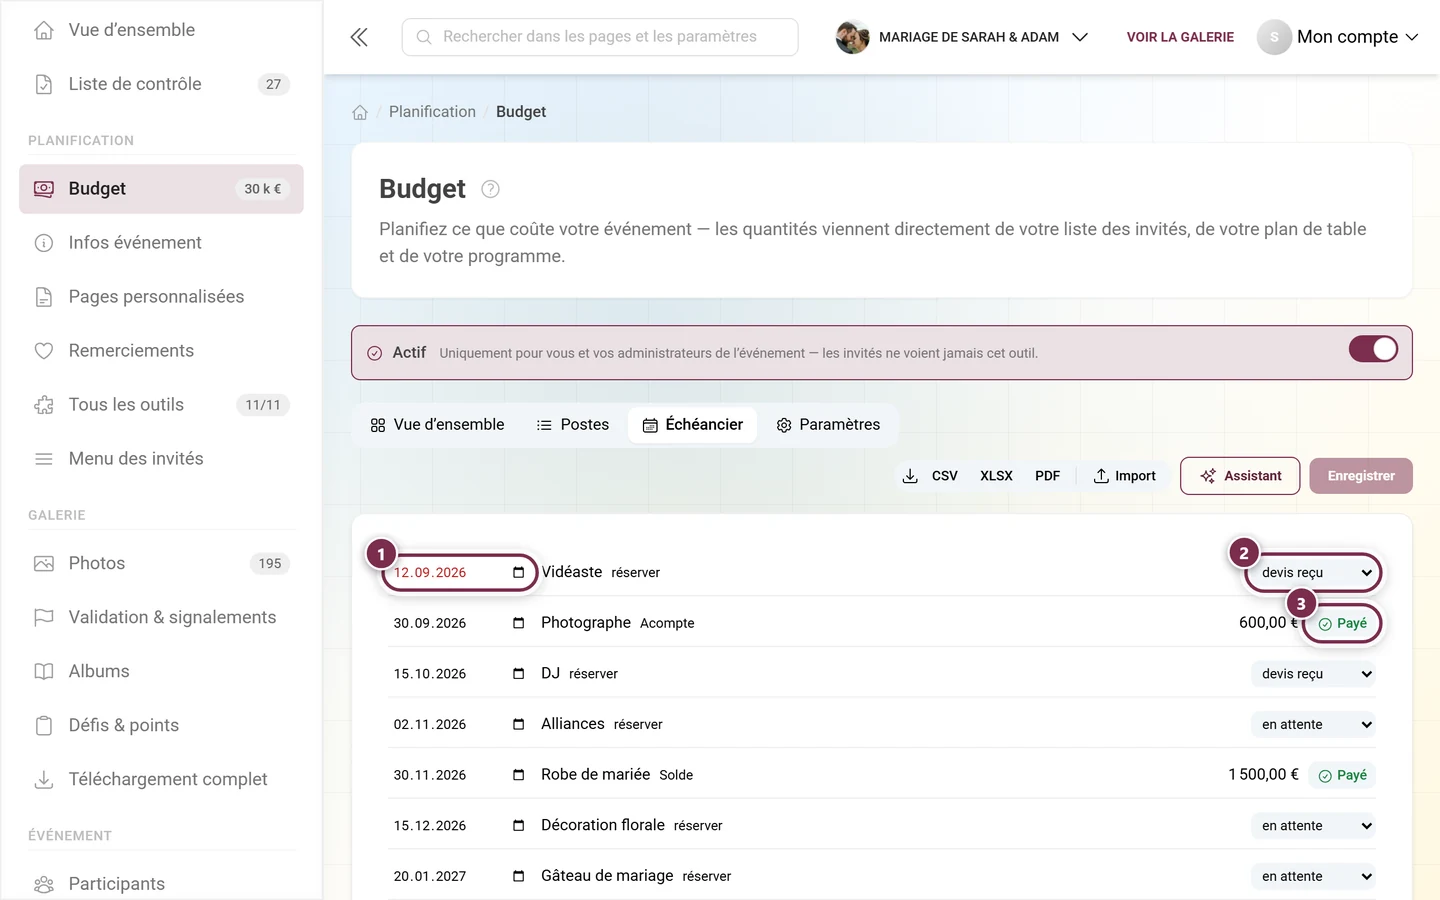Export as PDF

(x=1047, y=476)
